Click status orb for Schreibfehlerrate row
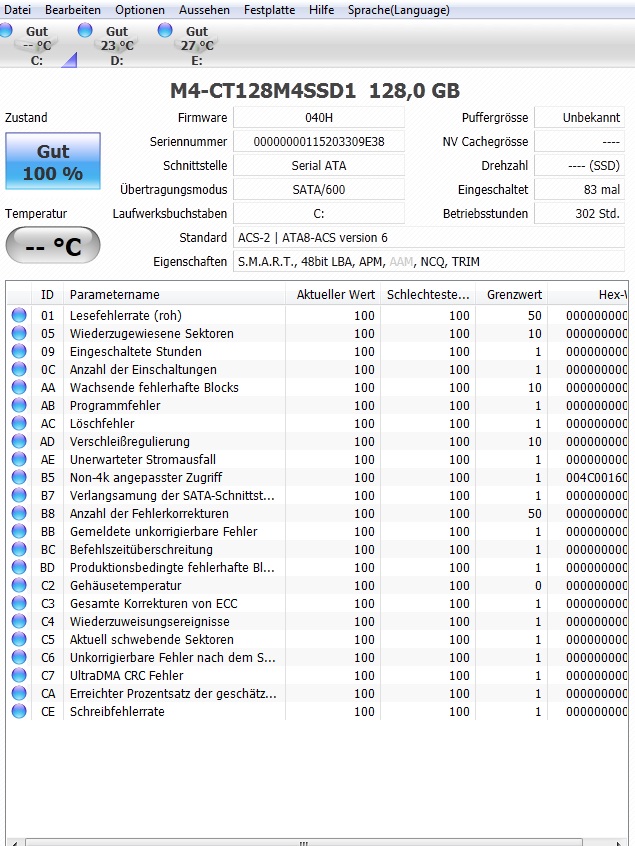Viewport: 635px width, 846px height. tap(19, 711)
